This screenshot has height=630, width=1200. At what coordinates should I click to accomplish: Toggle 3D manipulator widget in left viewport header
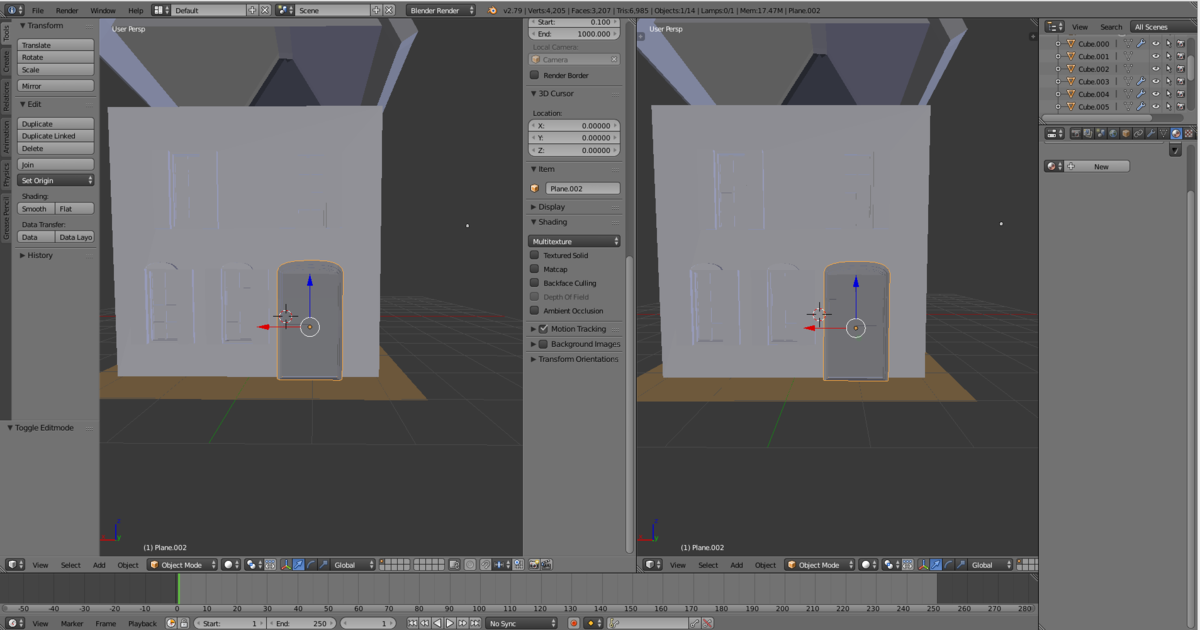[x=287, y=565]
